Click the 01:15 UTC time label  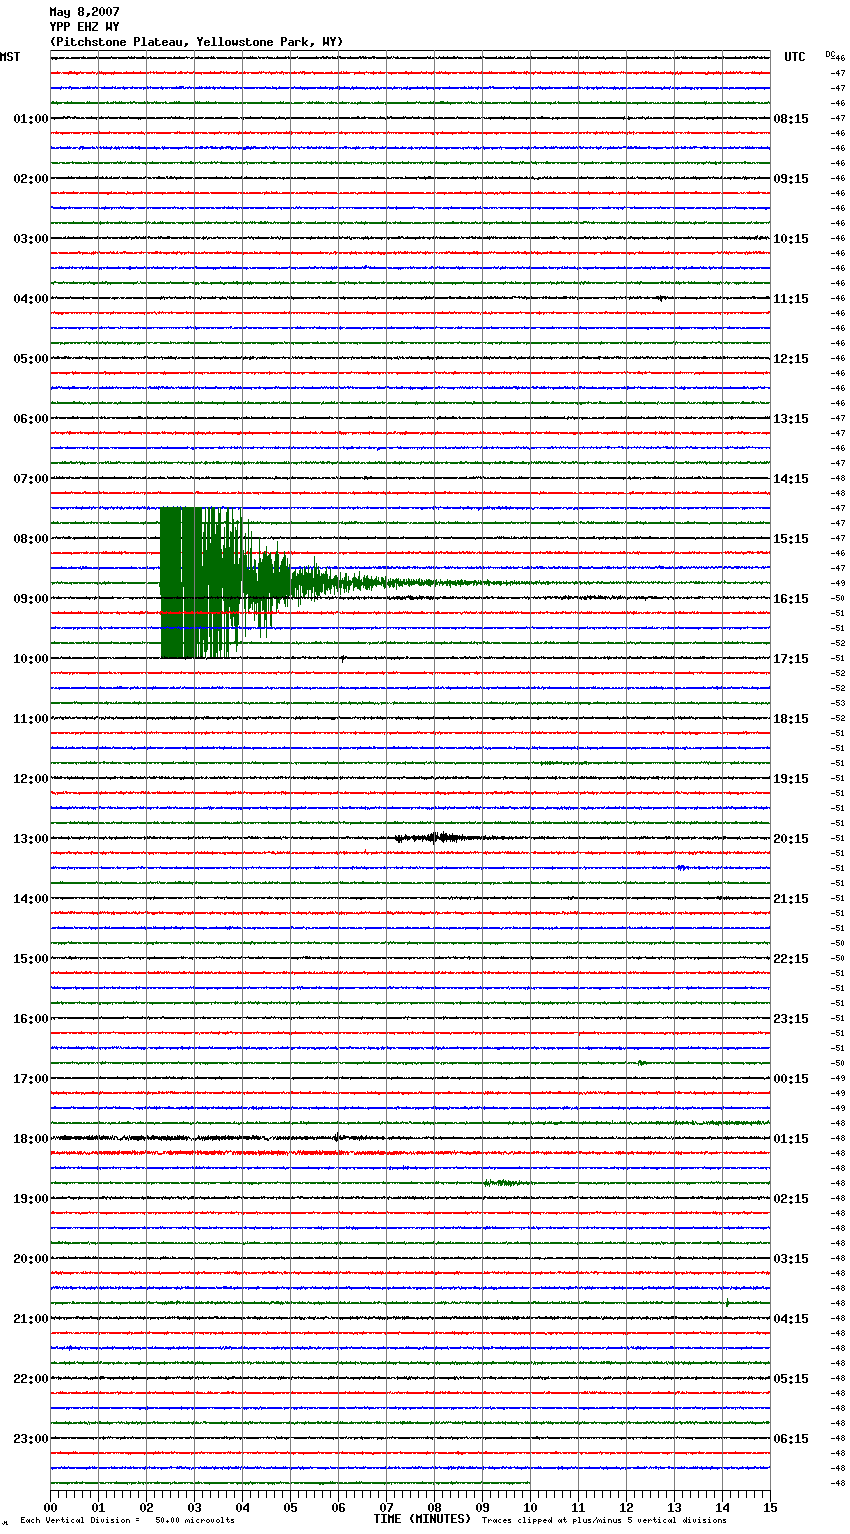(791, 1139)
